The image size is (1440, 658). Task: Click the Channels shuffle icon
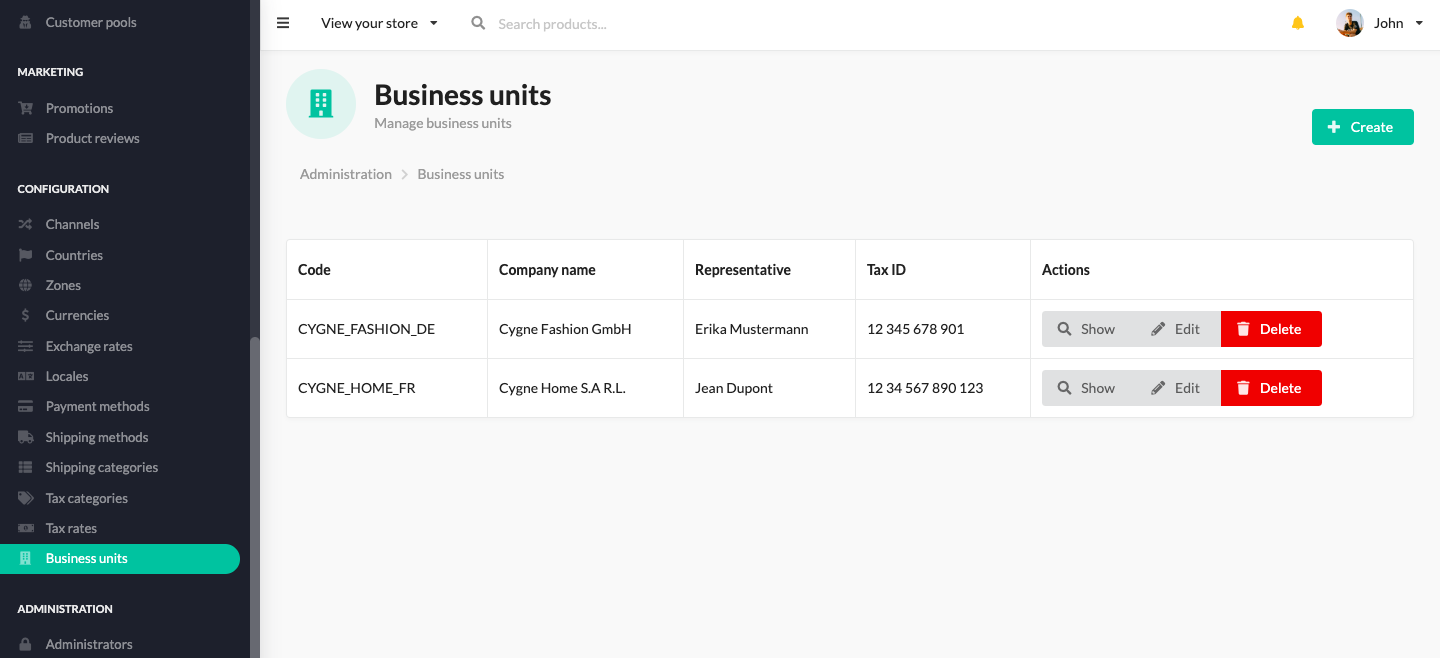26,224
